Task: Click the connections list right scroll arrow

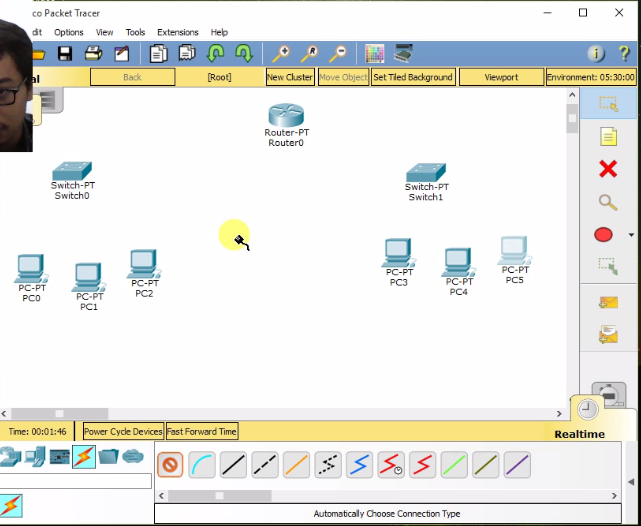Action: pyautogui.click(x=614, y=496)
